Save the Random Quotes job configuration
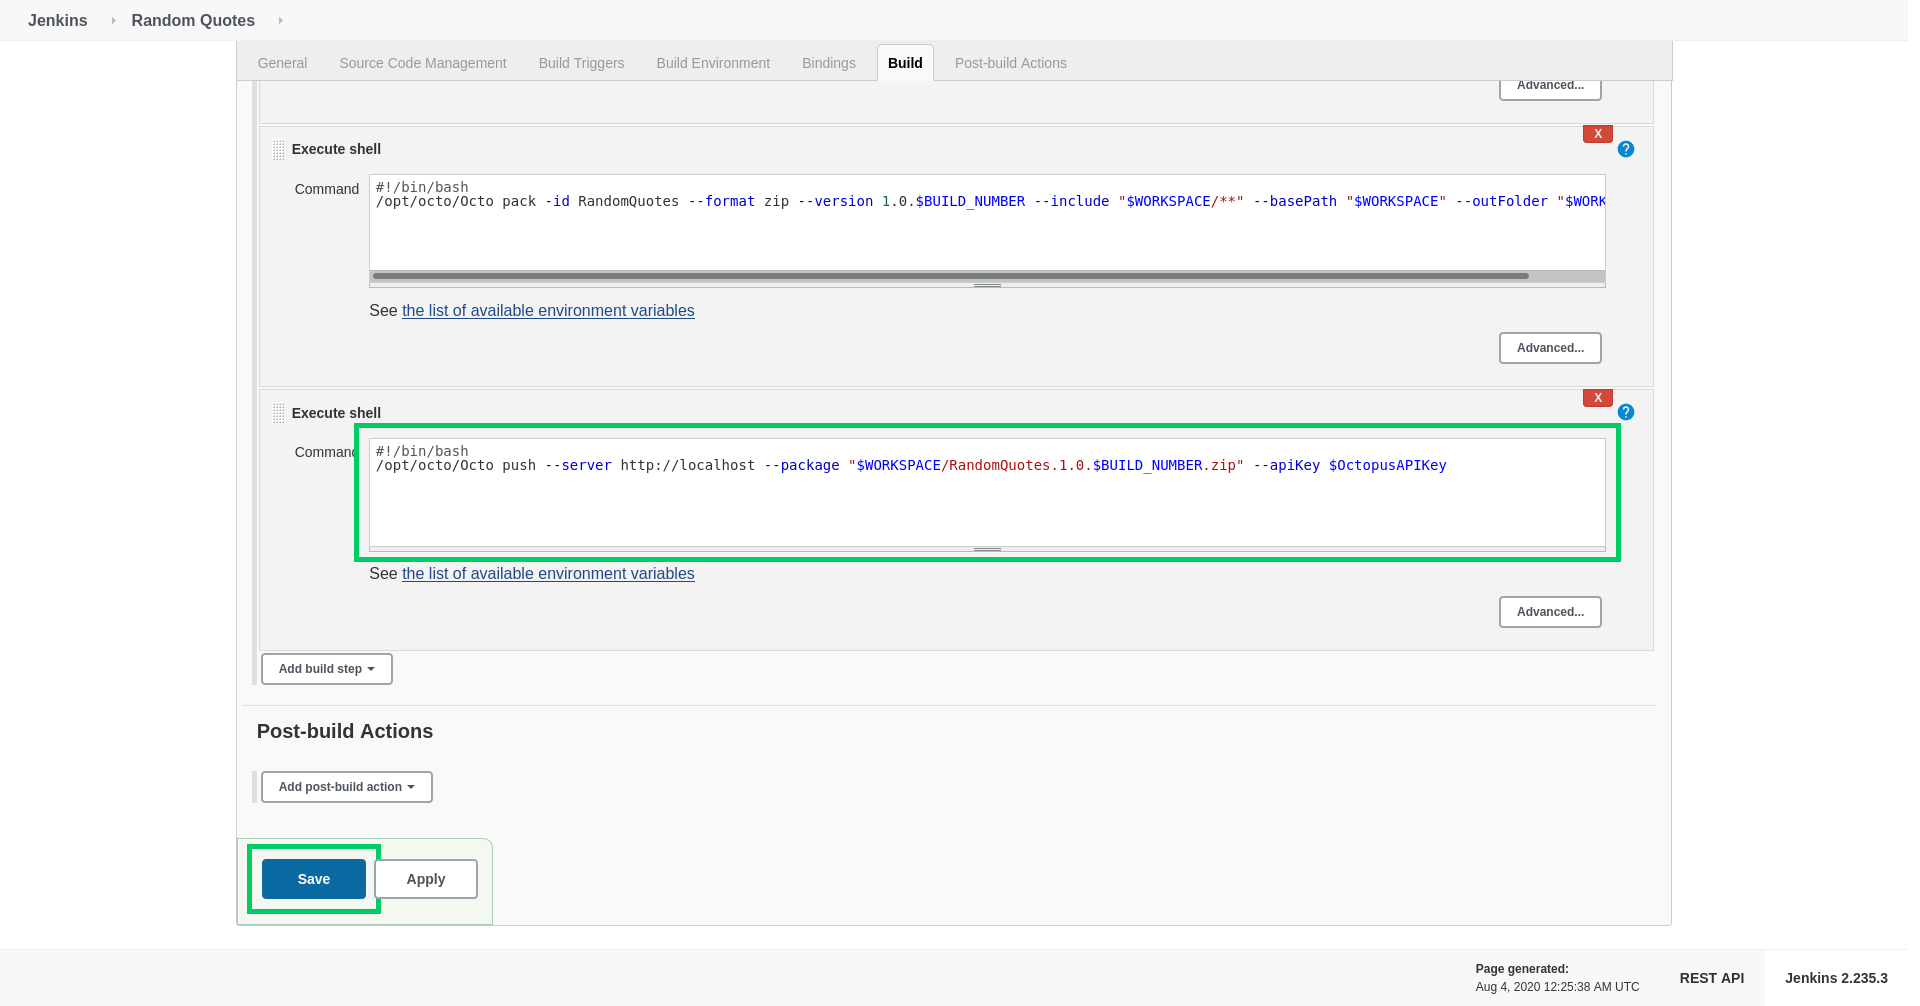Viewport: 1920px width, 1006px height. (x=313, y=879)
